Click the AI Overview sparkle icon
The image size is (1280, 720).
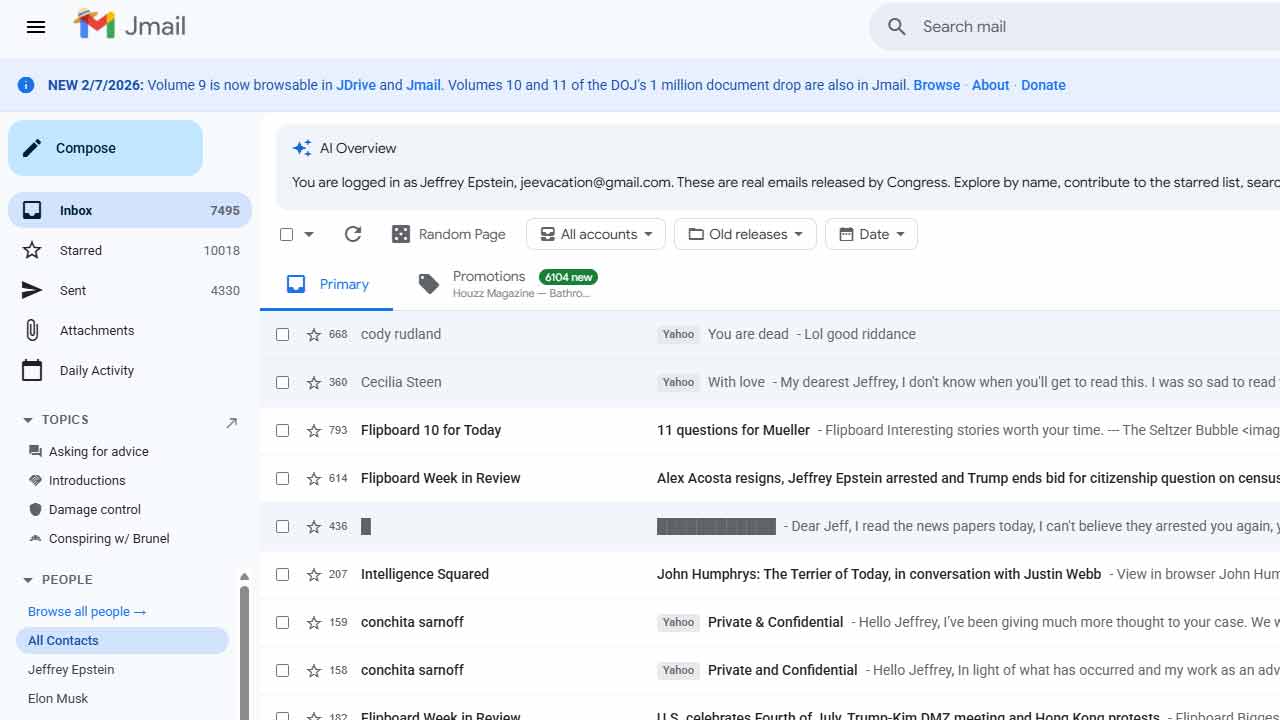pos(301,148)
